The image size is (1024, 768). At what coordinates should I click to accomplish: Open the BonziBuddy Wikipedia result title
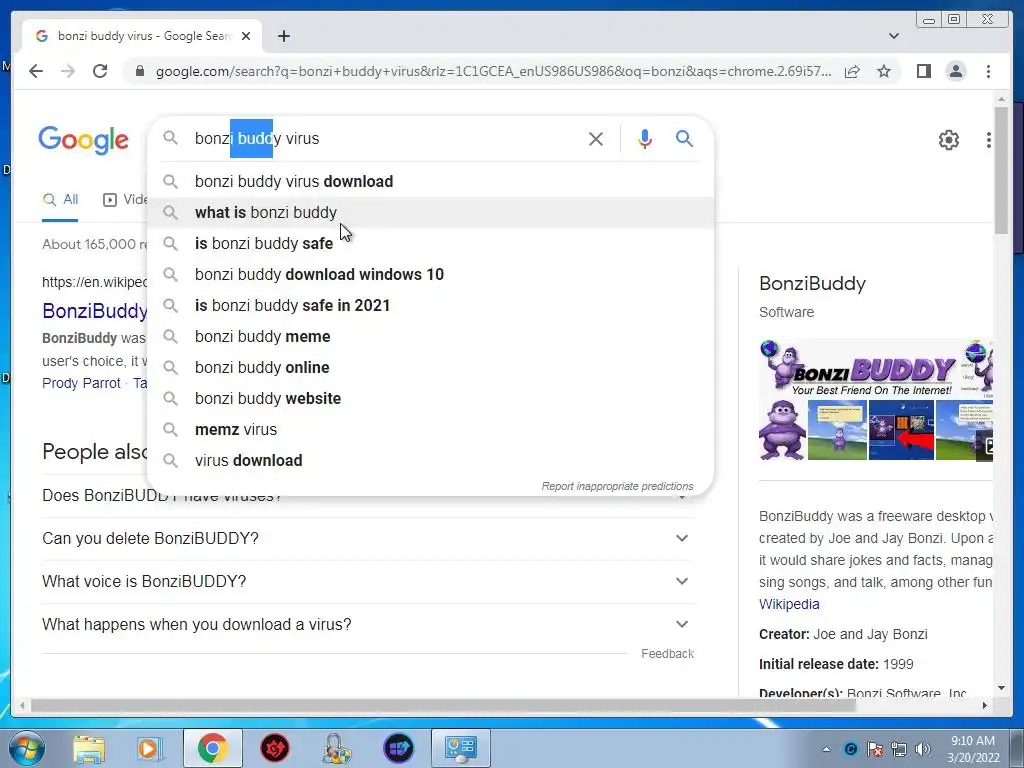[95, 311]
